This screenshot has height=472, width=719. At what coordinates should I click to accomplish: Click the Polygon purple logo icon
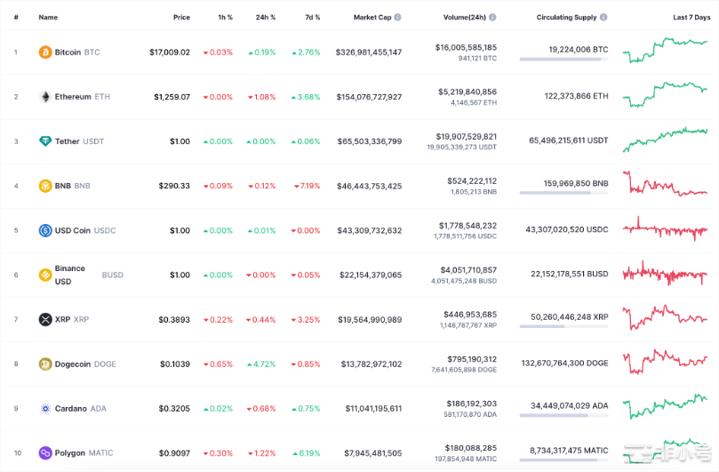45,453
